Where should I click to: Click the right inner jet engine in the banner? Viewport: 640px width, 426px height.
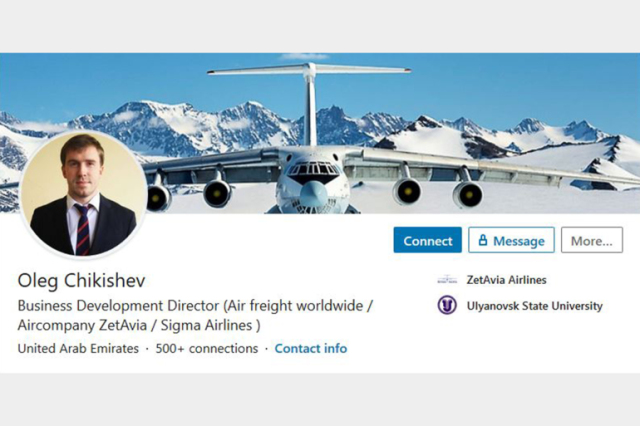407,191
